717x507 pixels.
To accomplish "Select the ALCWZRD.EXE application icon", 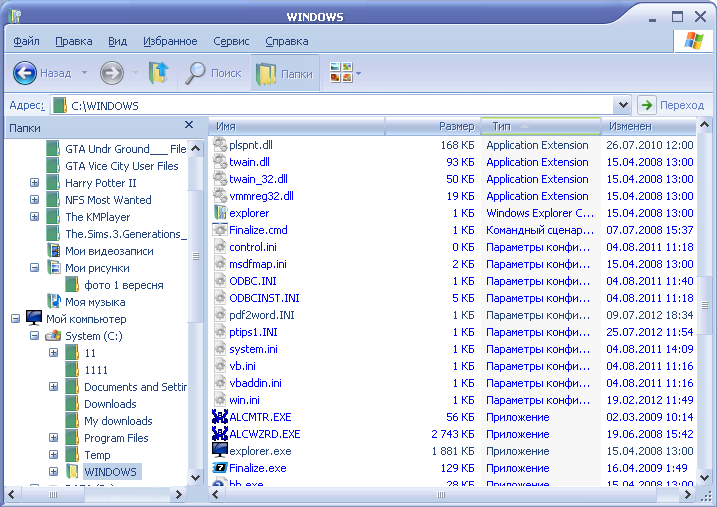I will [x=220, y=433].
